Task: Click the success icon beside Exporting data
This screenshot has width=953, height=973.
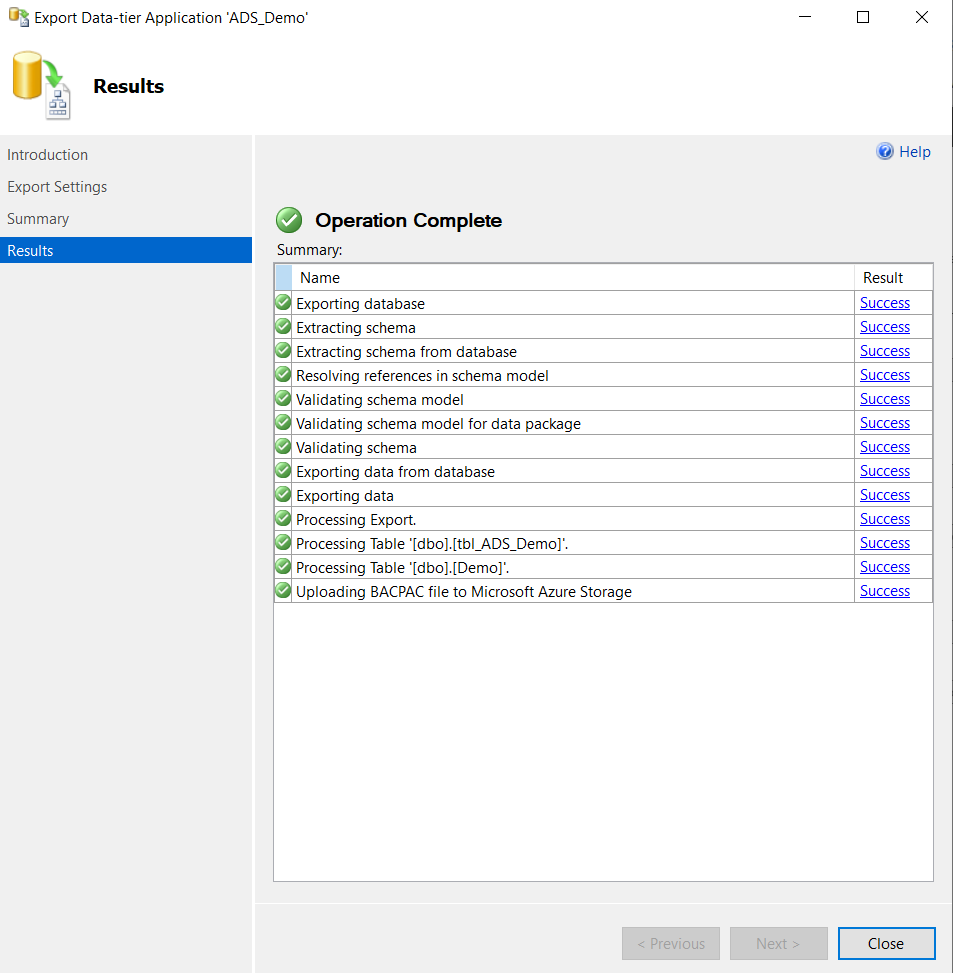Action: (x=283, y=495)
